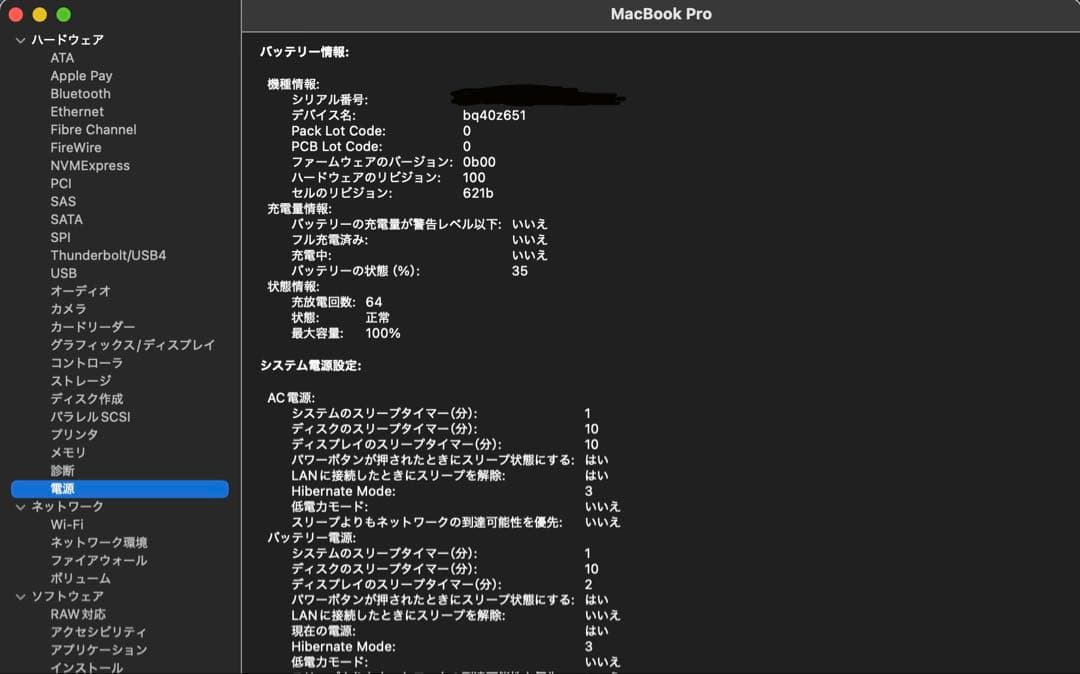The width and height of the screenshot is (1080, 674).
Task: Select Bluetooth in hardware list
Action: (80, 94)
